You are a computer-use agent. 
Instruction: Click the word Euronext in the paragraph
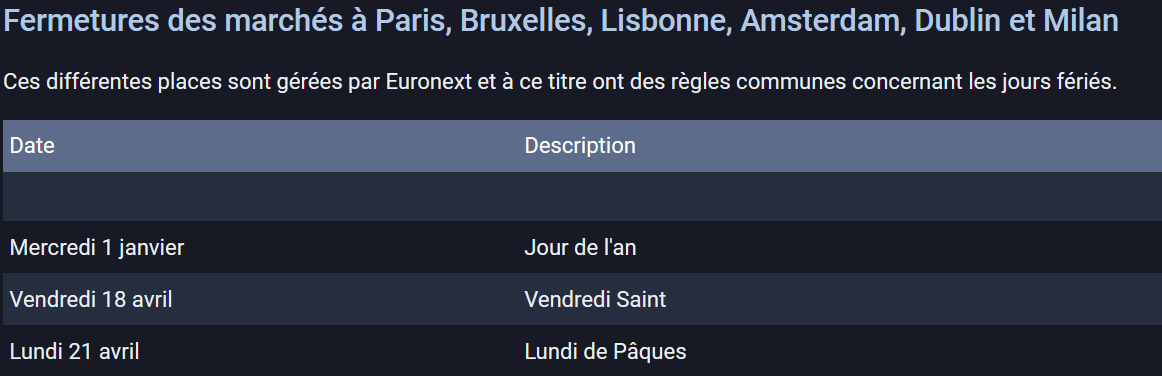(x=429, y=82)
